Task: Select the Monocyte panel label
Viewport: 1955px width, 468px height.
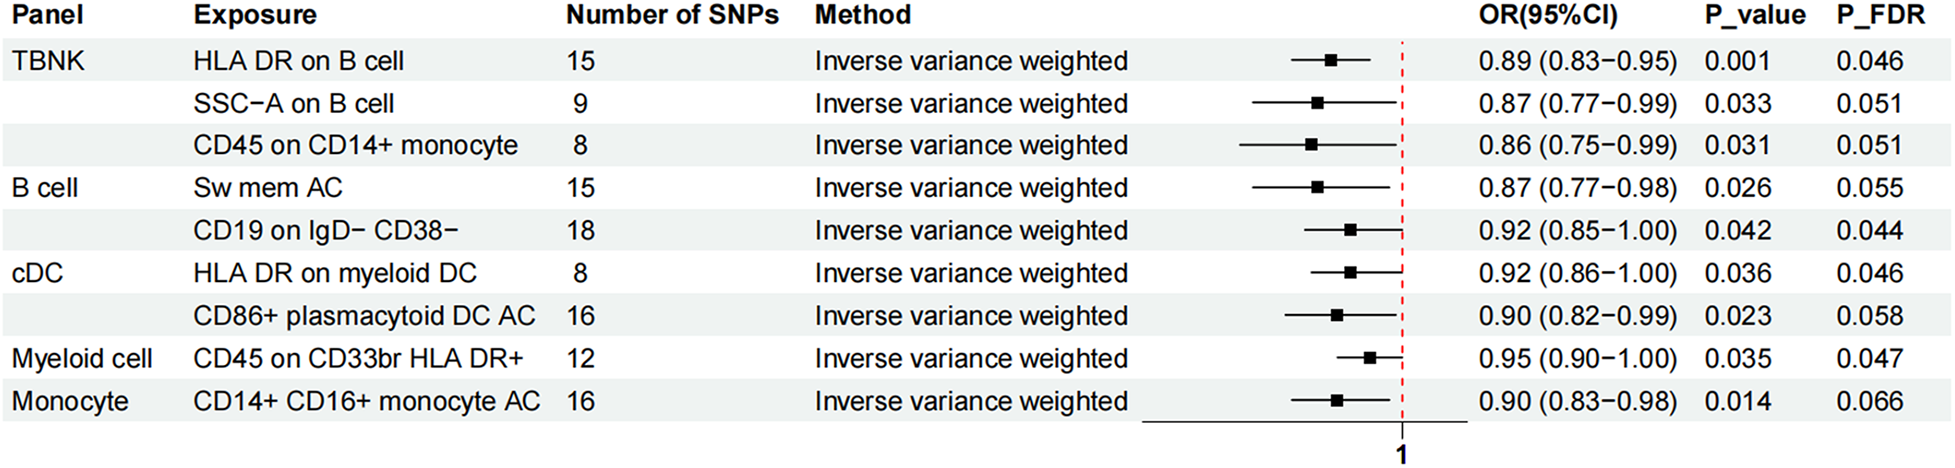Action: (70, 401)
